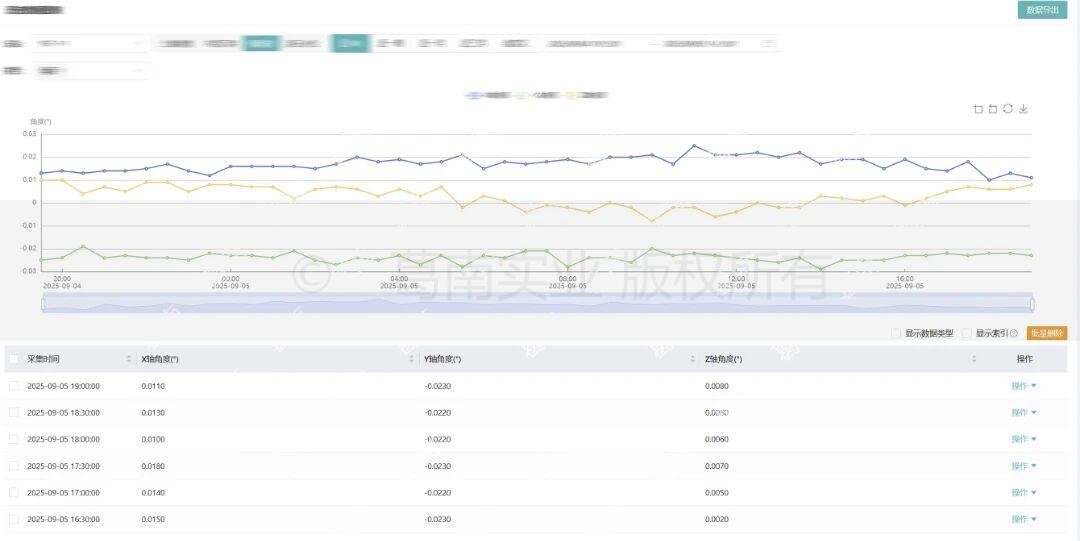
Task: Open 操作 dropdown for the 16:30:00 row
Action: 1023,519
